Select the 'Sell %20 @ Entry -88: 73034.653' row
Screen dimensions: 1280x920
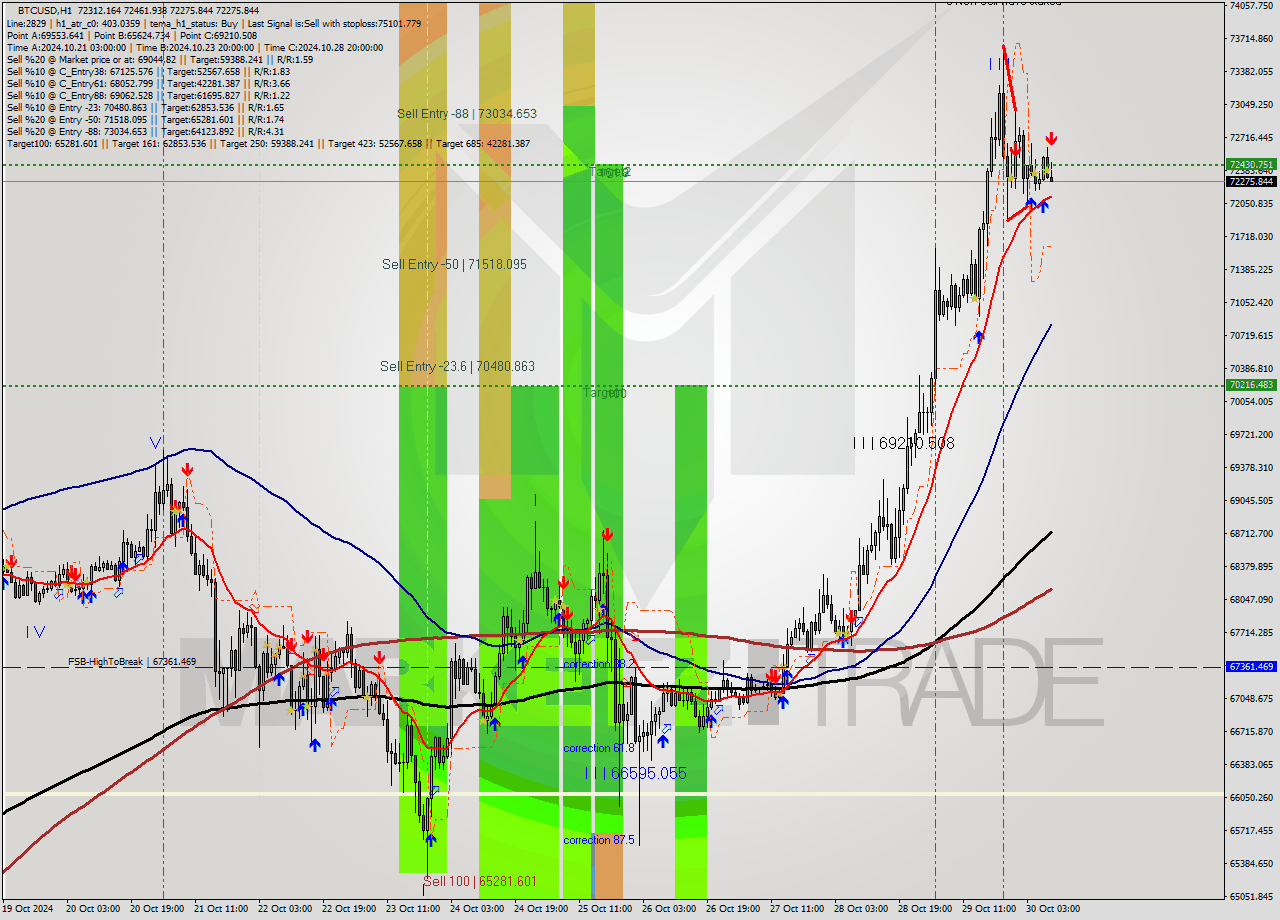[x=145, y=131]
